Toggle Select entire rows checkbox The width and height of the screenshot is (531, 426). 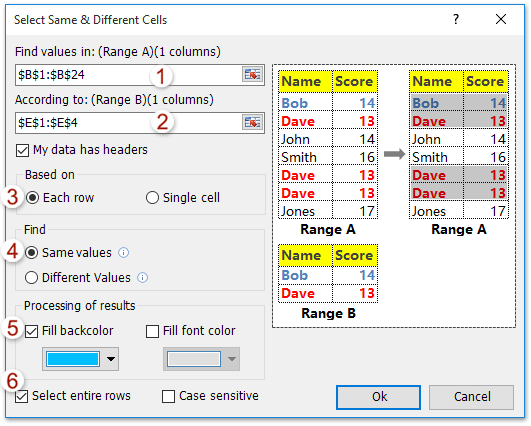(22, 396)
